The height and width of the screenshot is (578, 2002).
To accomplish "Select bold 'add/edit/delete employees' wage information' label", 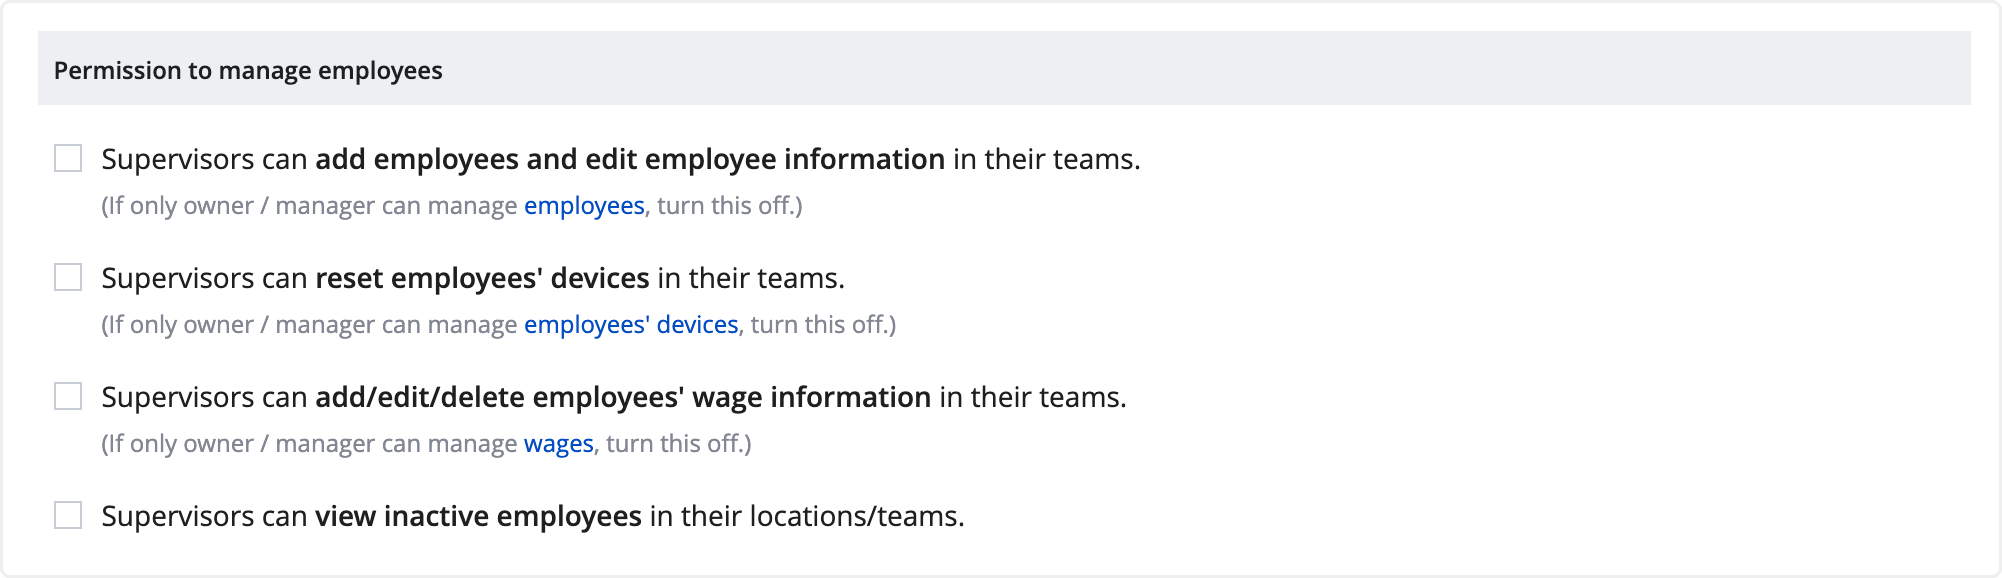I will coord(623,397).
